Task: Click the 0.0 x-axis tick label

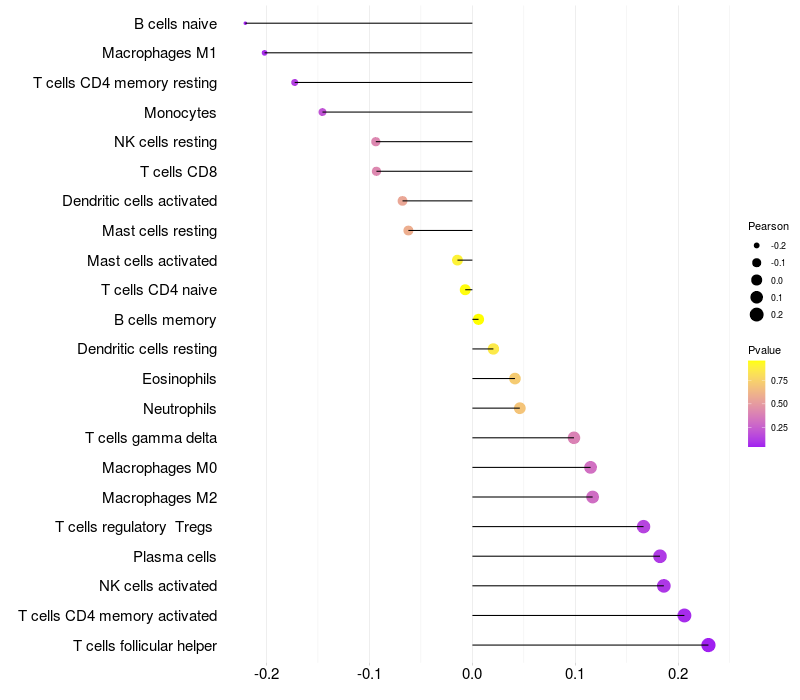Action: pyautogui.click(x=472, y=674)
